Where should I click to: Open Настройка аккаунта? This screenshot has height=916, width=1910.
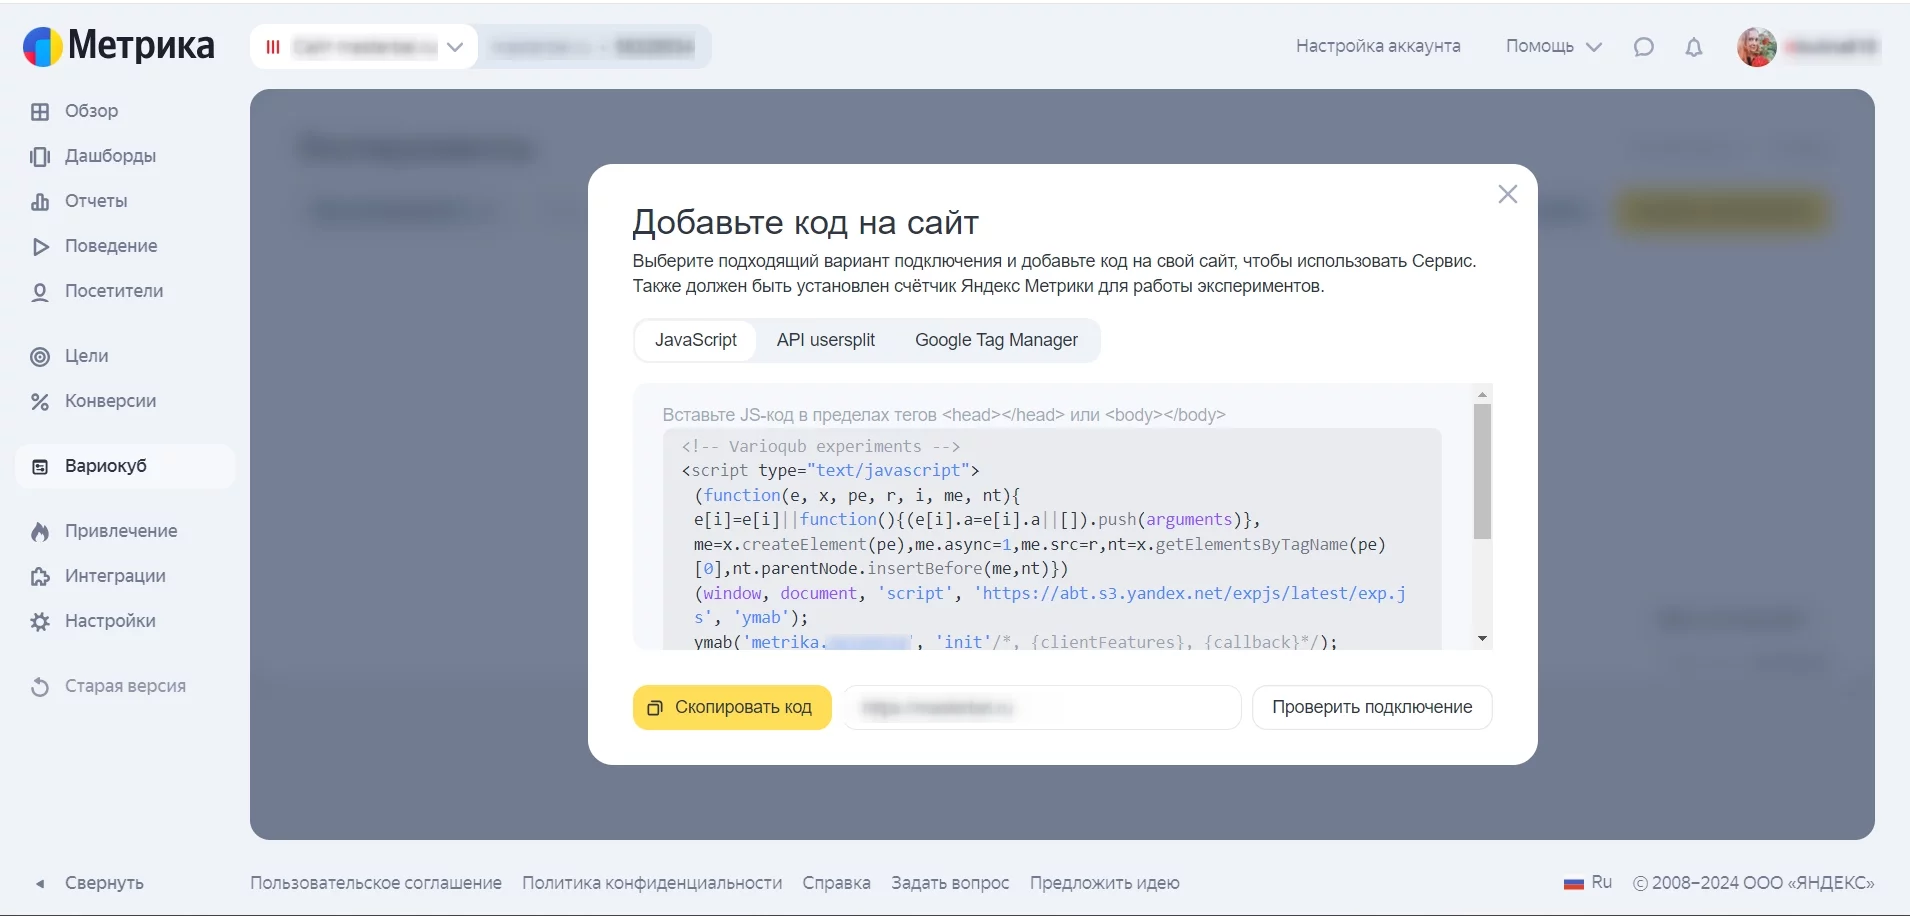click(1378, 46)
